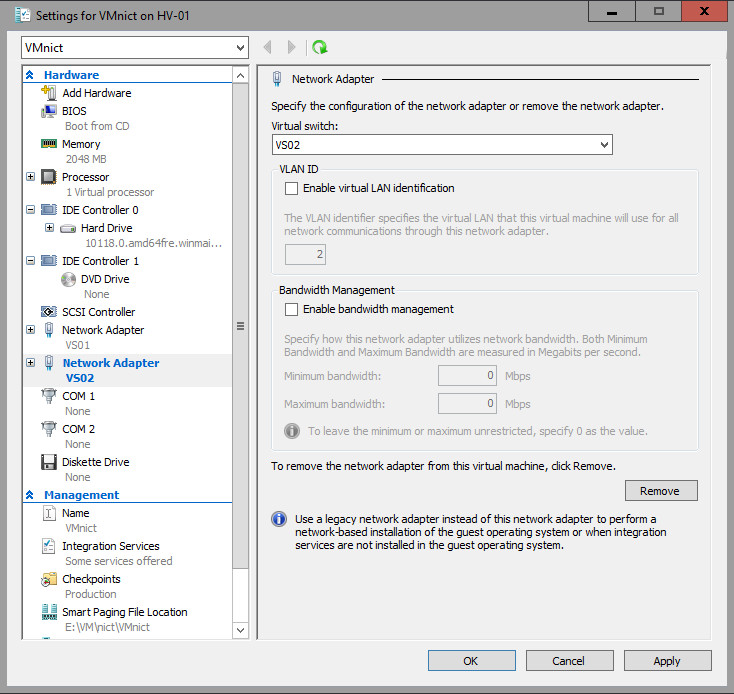734x694 pixels.
Task: Enable bandwidth management checkbox
Action: pos(291,309)
